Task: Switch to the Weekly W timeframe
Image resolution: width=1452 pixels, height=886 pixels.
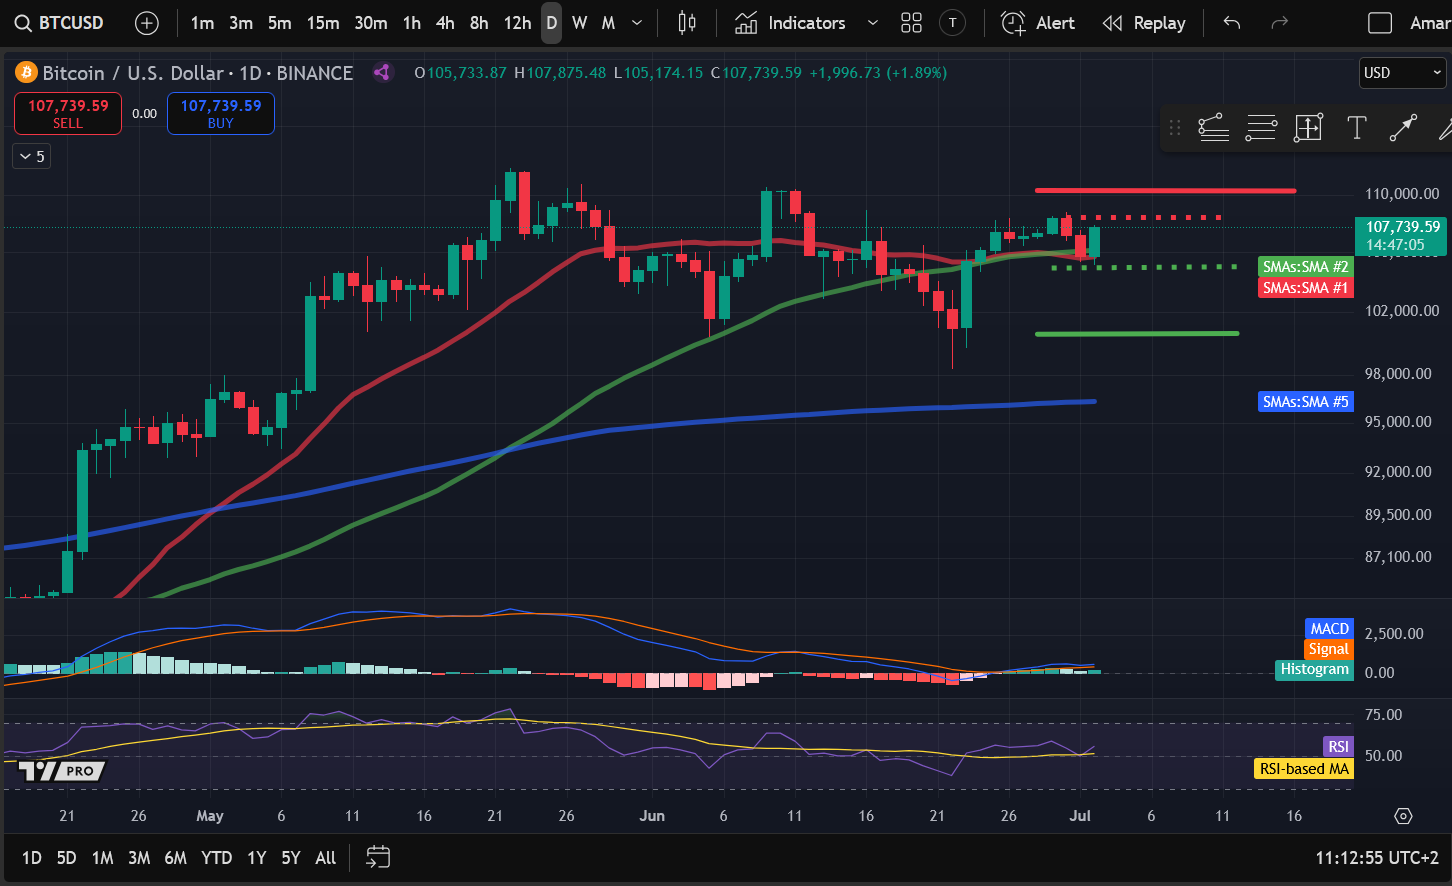Action: point(580,23)
